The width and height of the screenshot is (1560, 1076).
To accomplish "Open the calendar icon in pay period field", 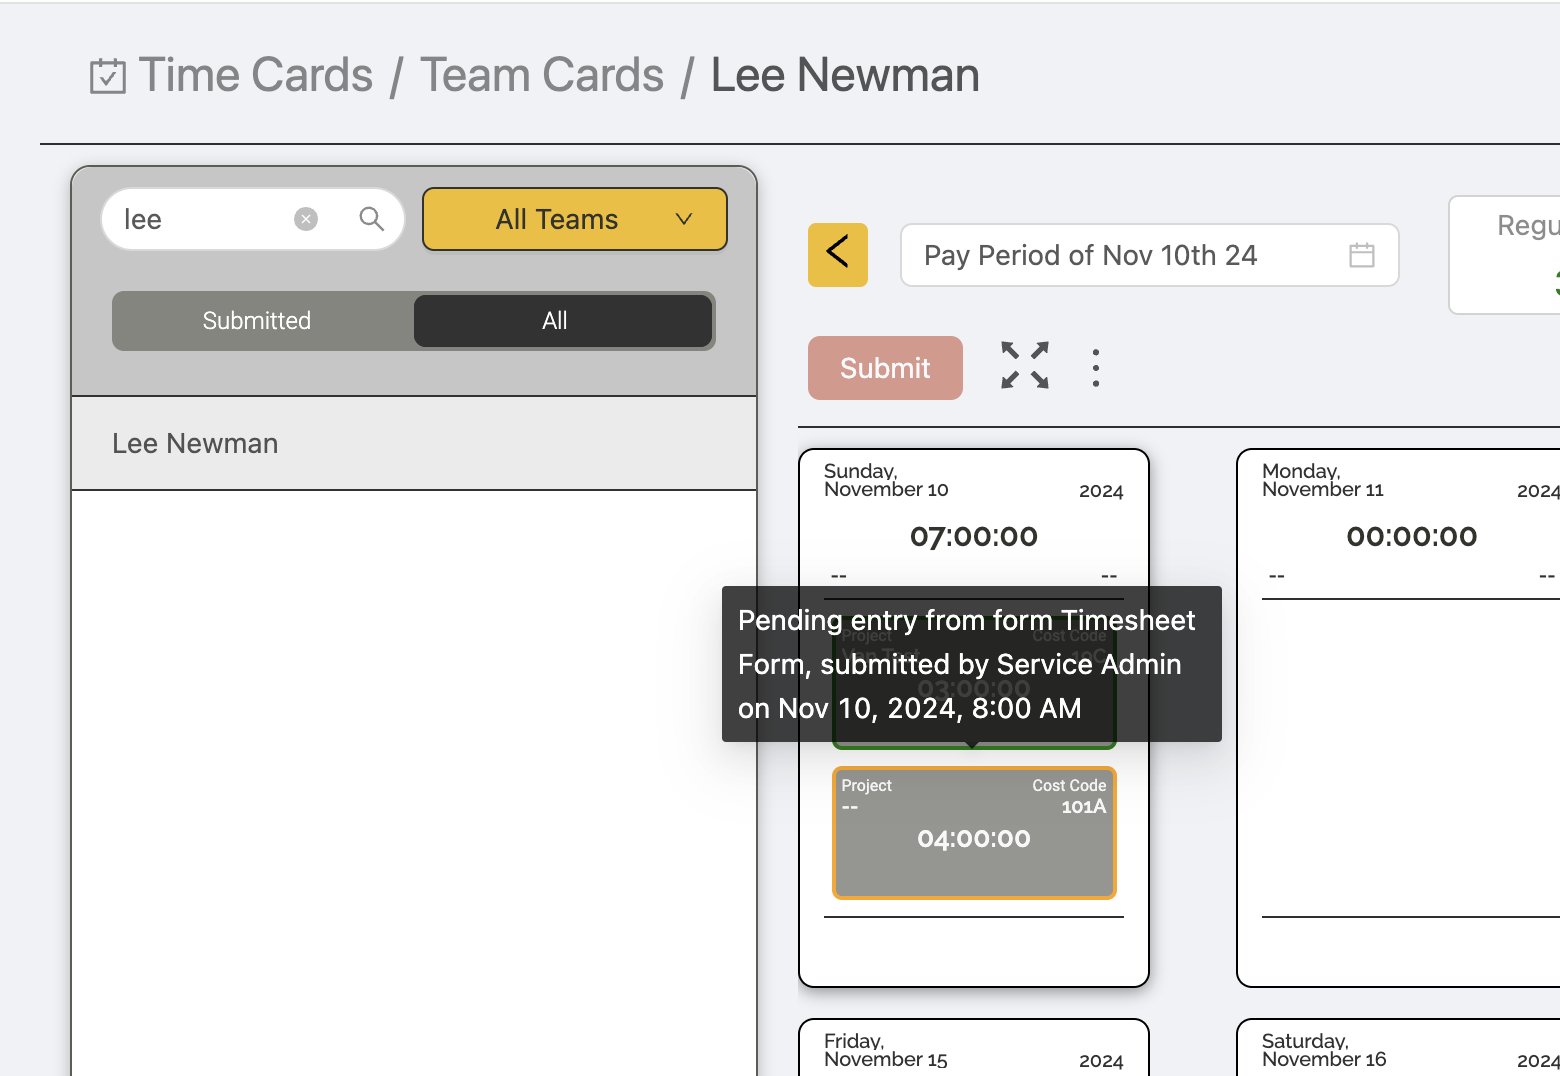I will pos(1362,255).
